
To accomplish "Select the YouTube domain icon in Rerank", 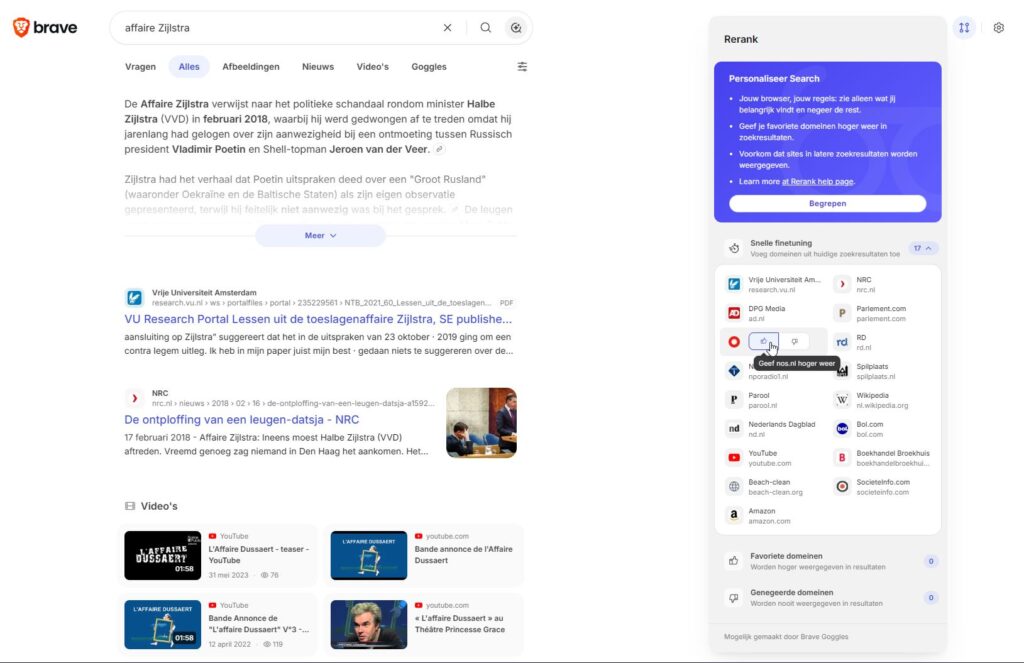I will coord(734,457).
